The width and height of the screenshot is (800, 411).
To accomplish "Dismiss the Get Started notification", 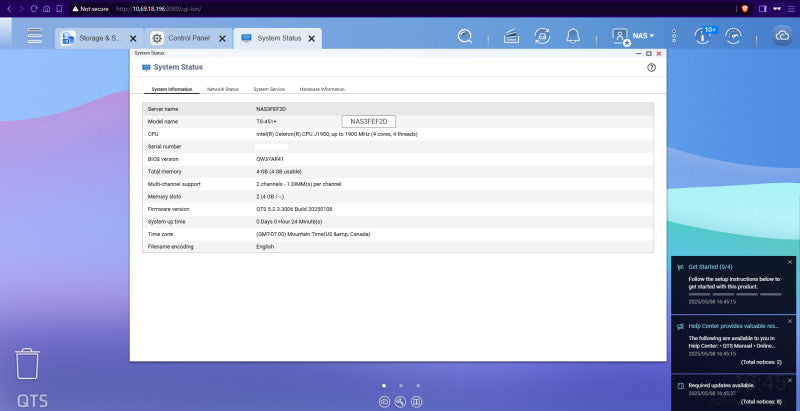I will [x=790, y=262].
